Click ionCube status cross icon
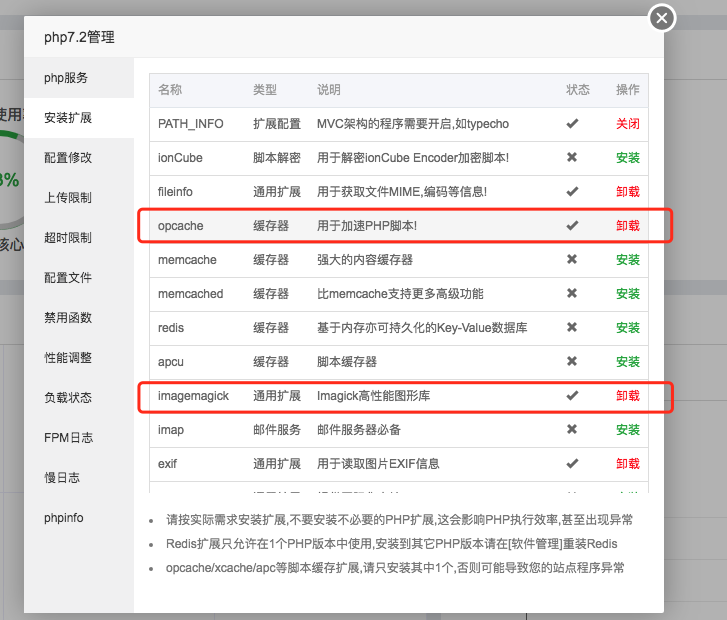 point(572,157)
